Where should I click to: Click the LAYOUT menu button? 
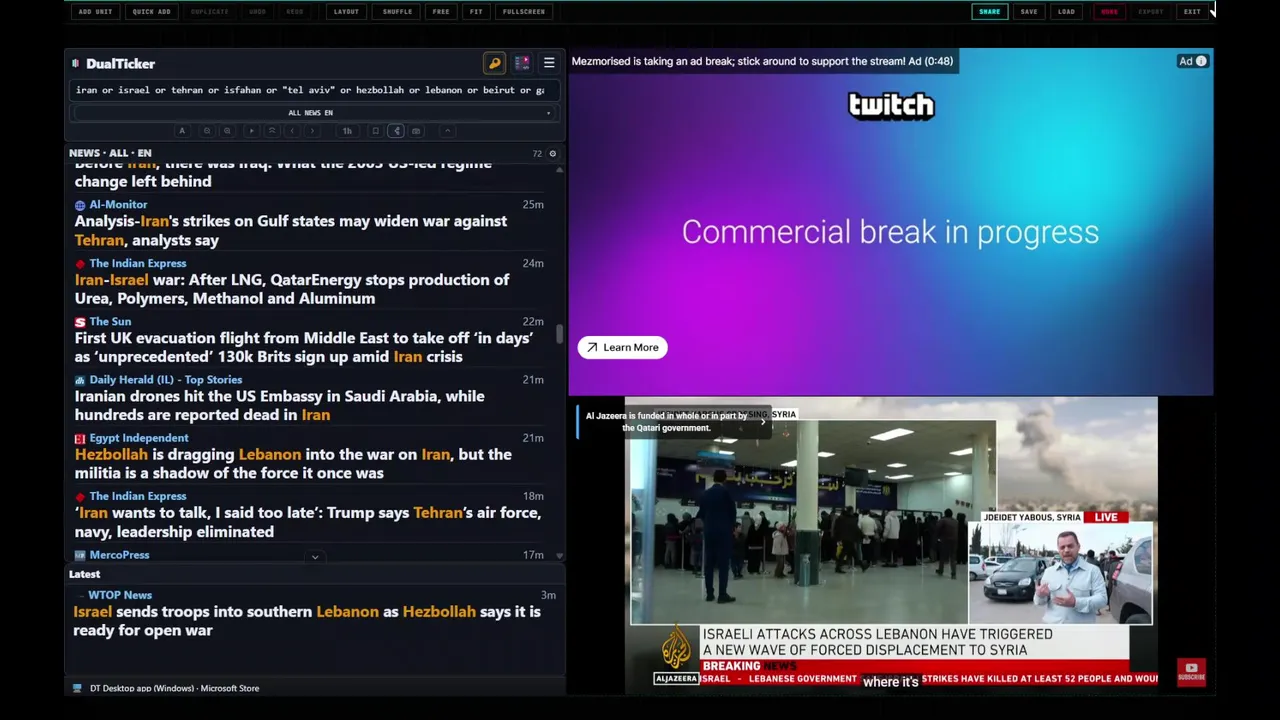pos(346,12)
